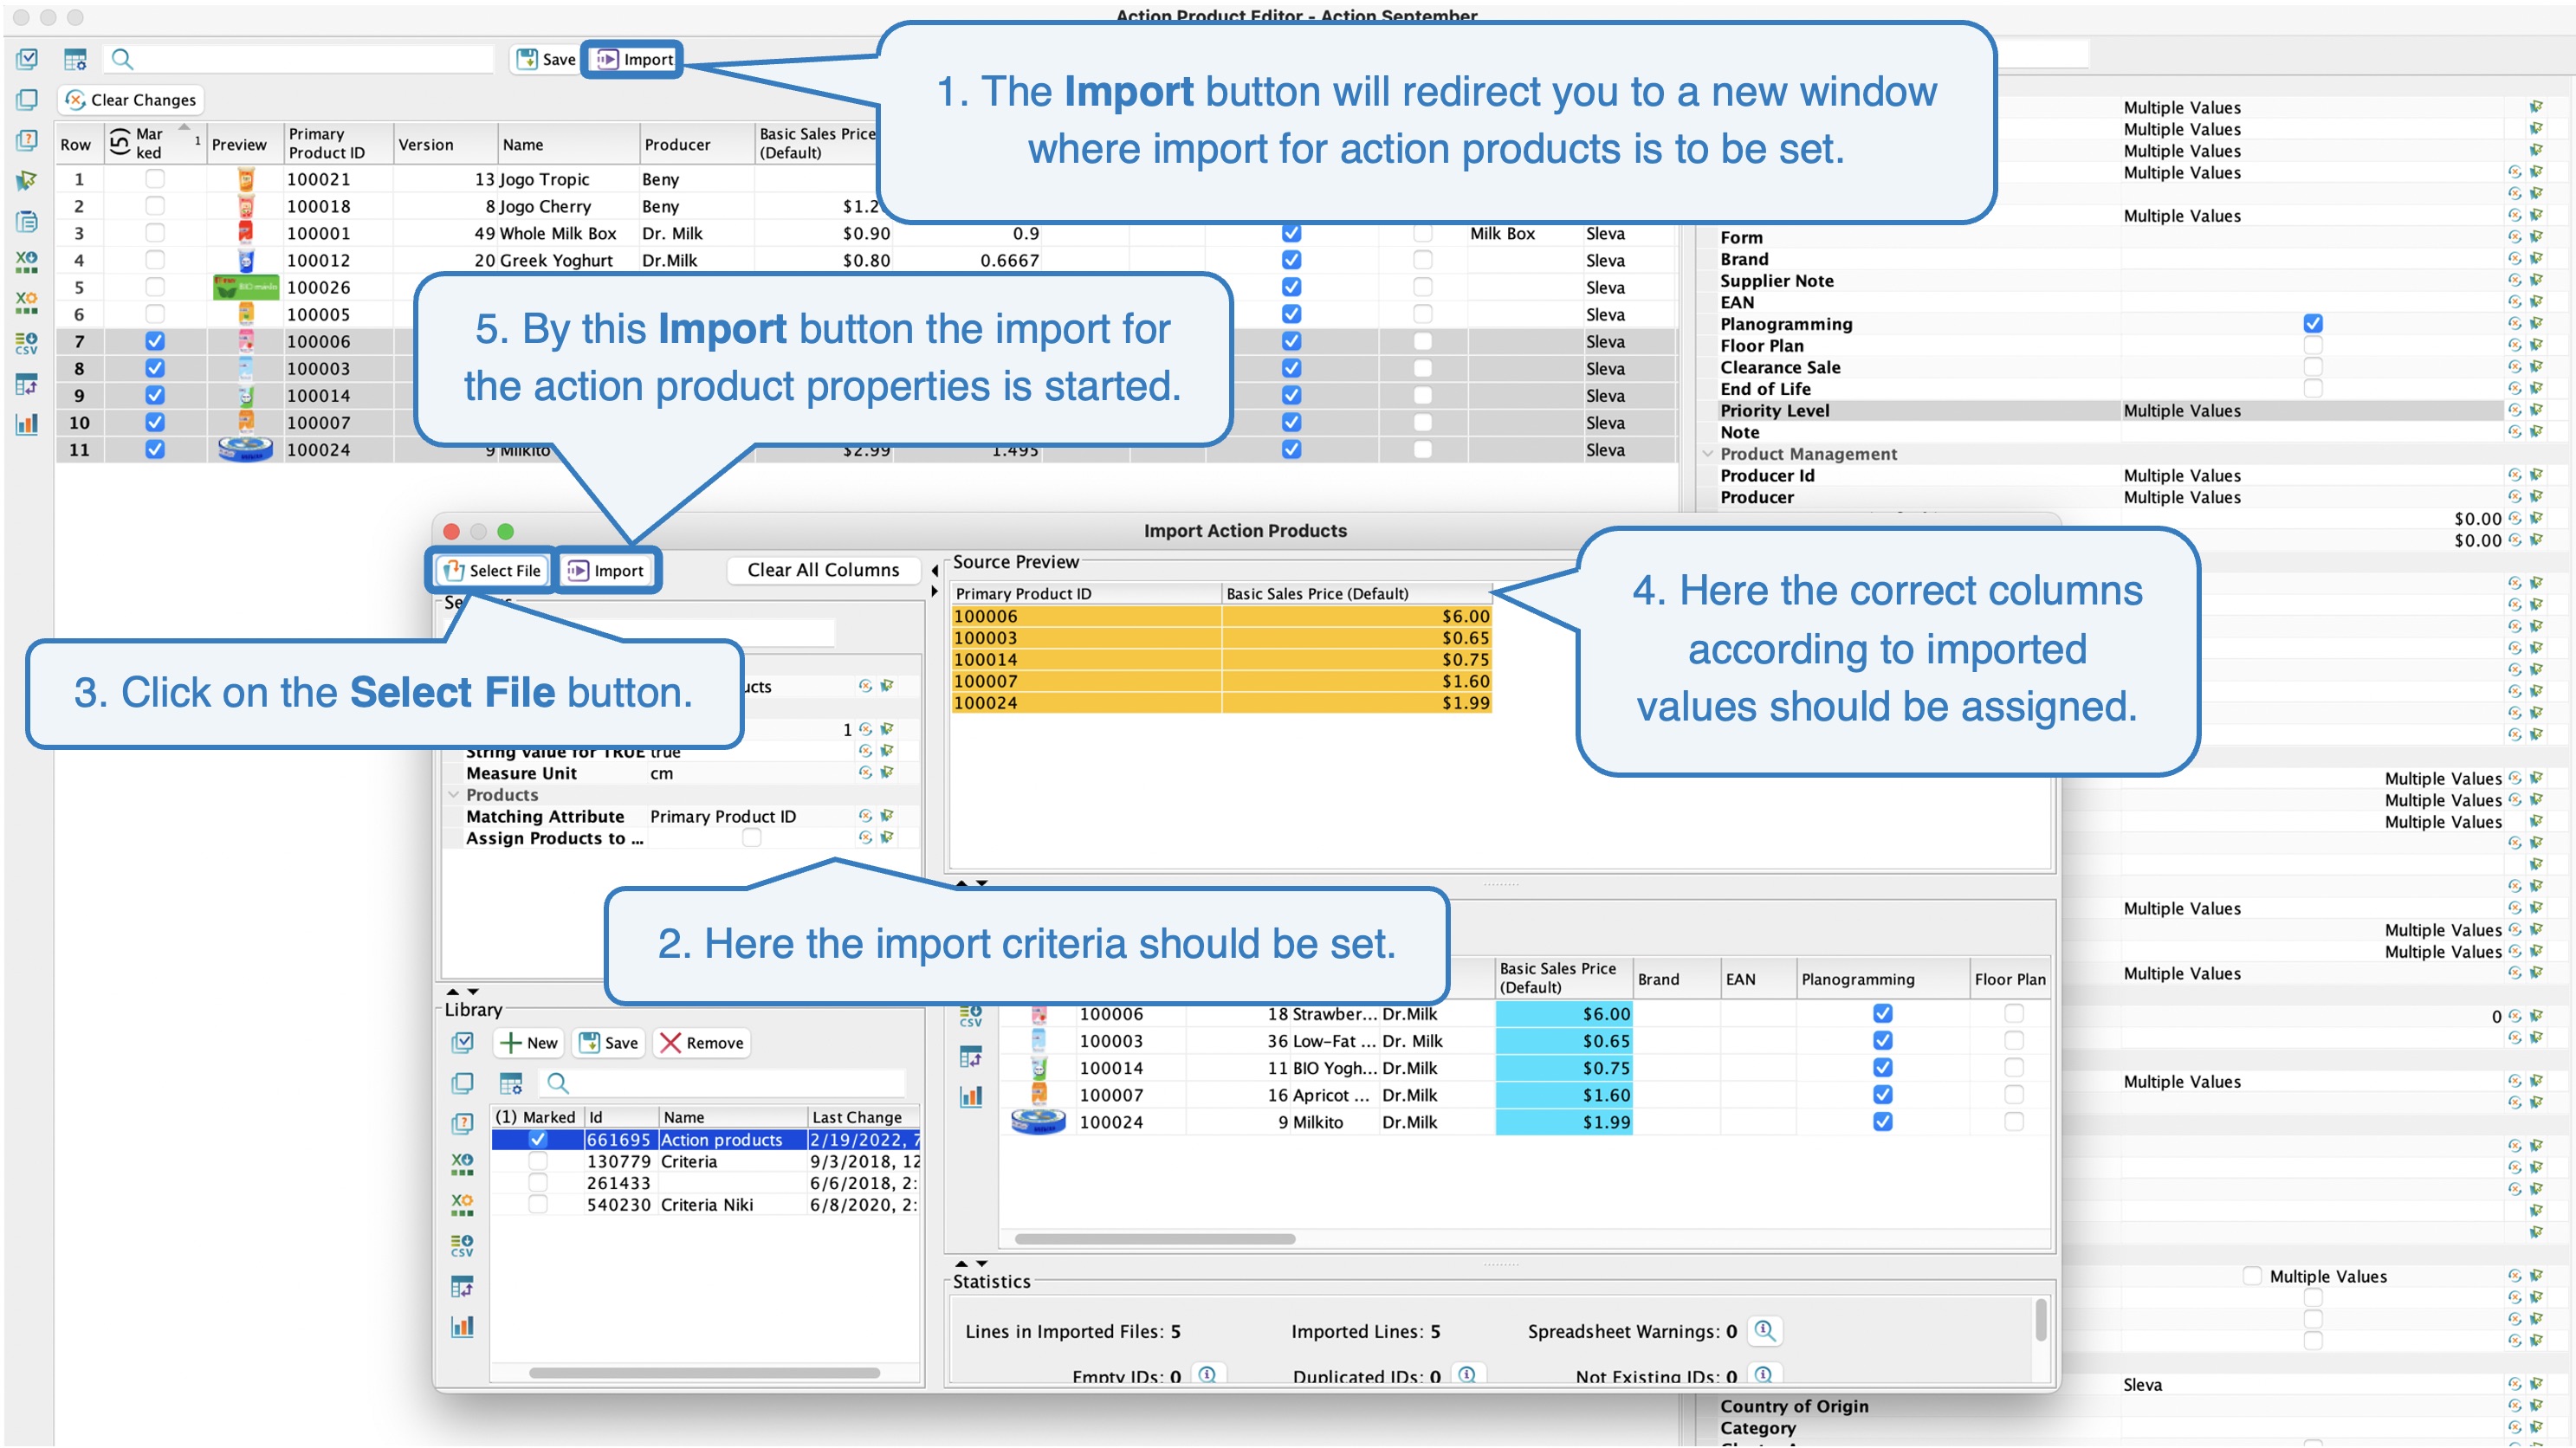Click up arrow above Statistics panel
The image size is (2576, 1448).
[x=961, y=1264]
